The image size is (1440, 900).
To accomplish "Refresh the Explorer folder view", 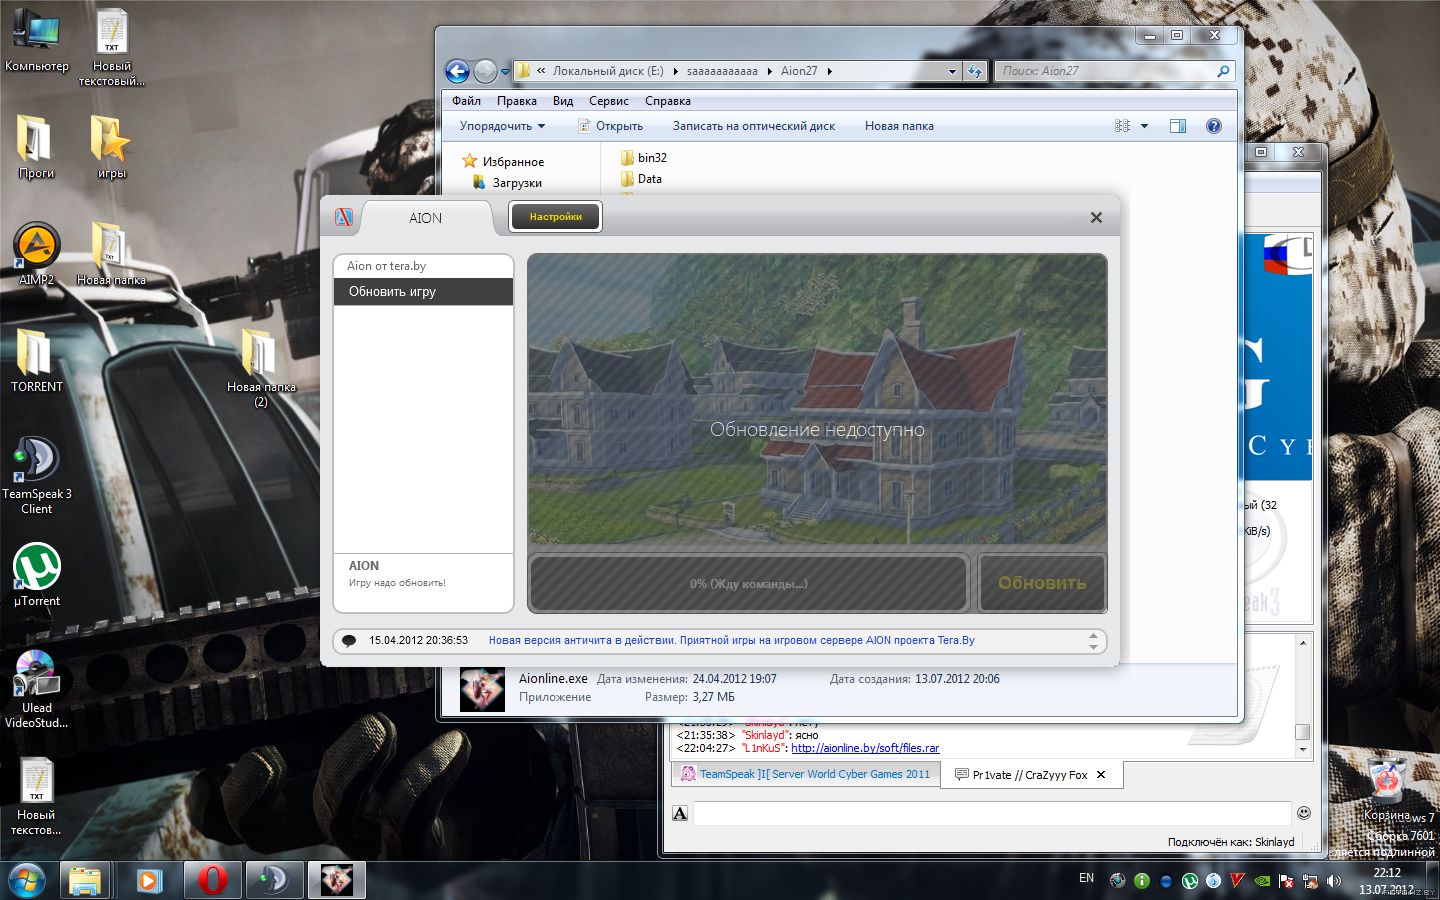I will (x=975, y=71).
